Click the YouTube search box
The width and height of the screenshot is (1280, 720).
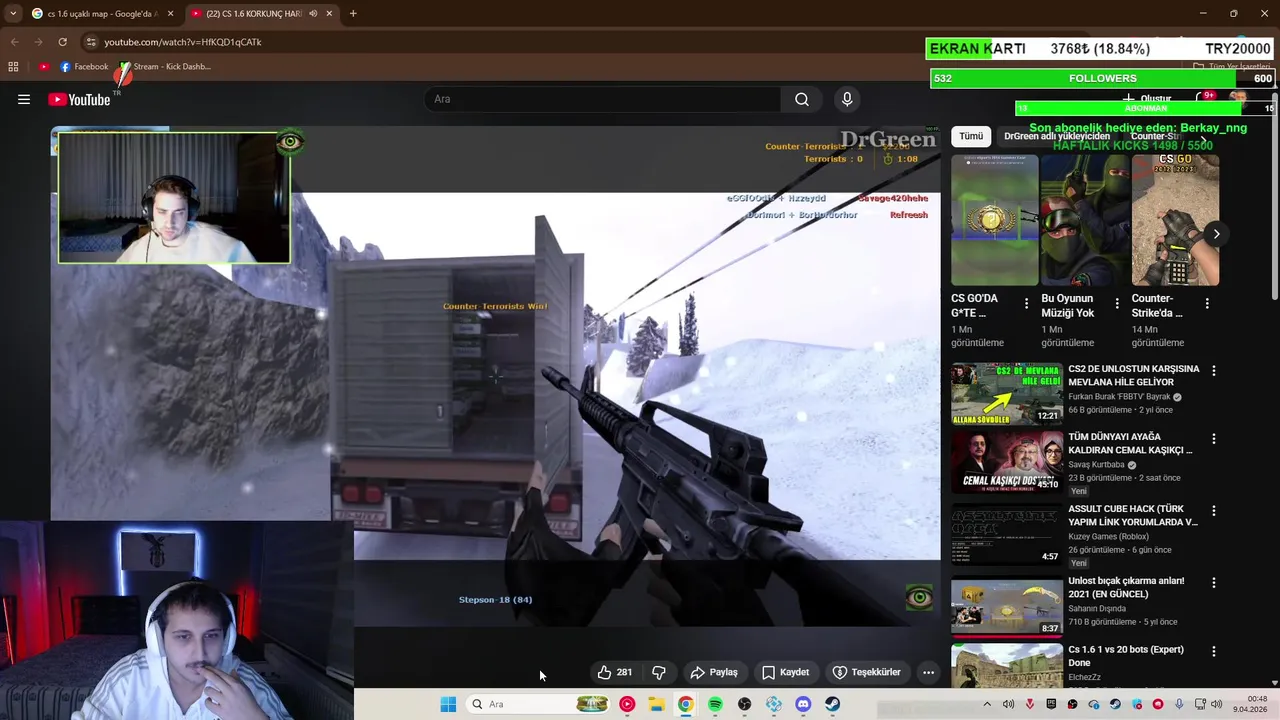[603, 99]
